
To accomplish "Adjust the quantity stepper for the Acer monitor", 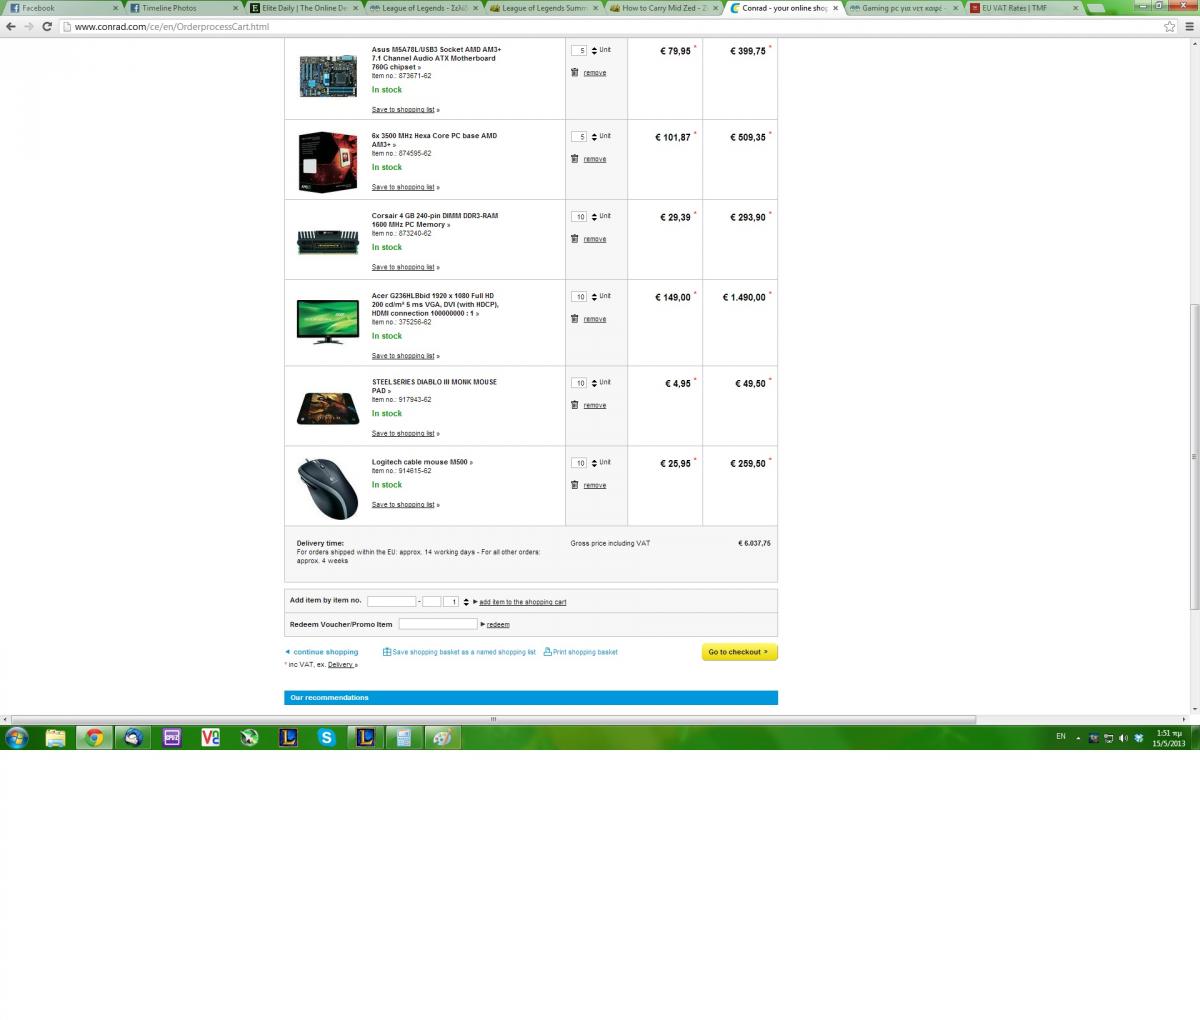I will pos(594,296).
